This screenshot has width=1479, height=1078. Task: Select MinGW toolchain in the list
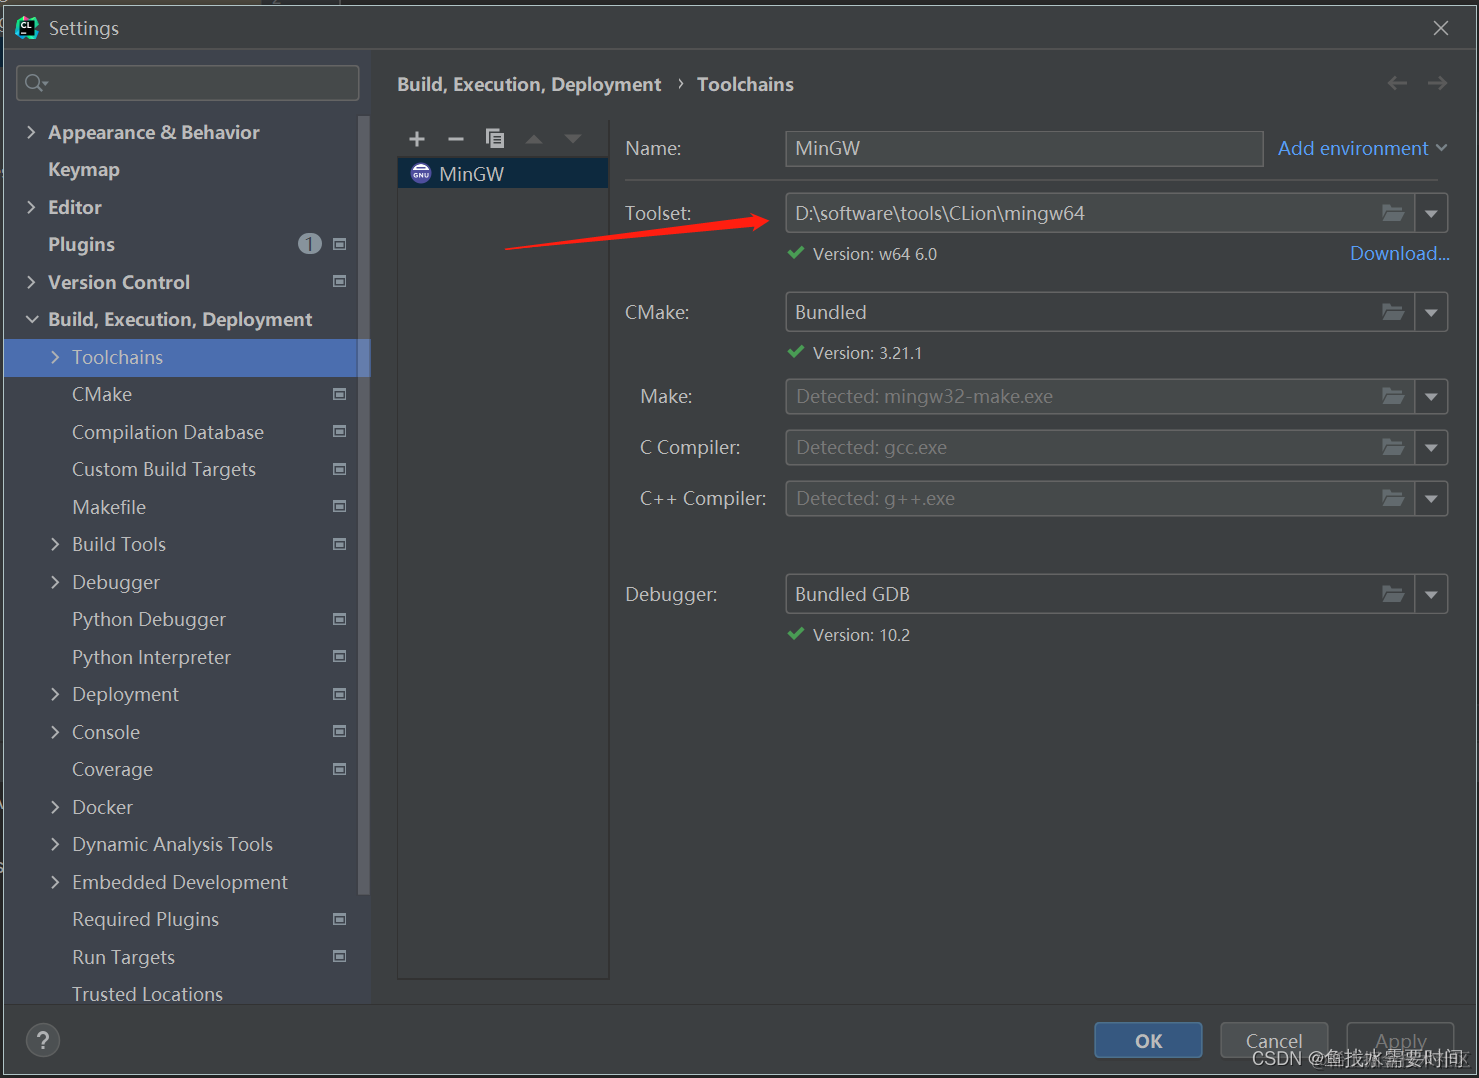point(503,174)
